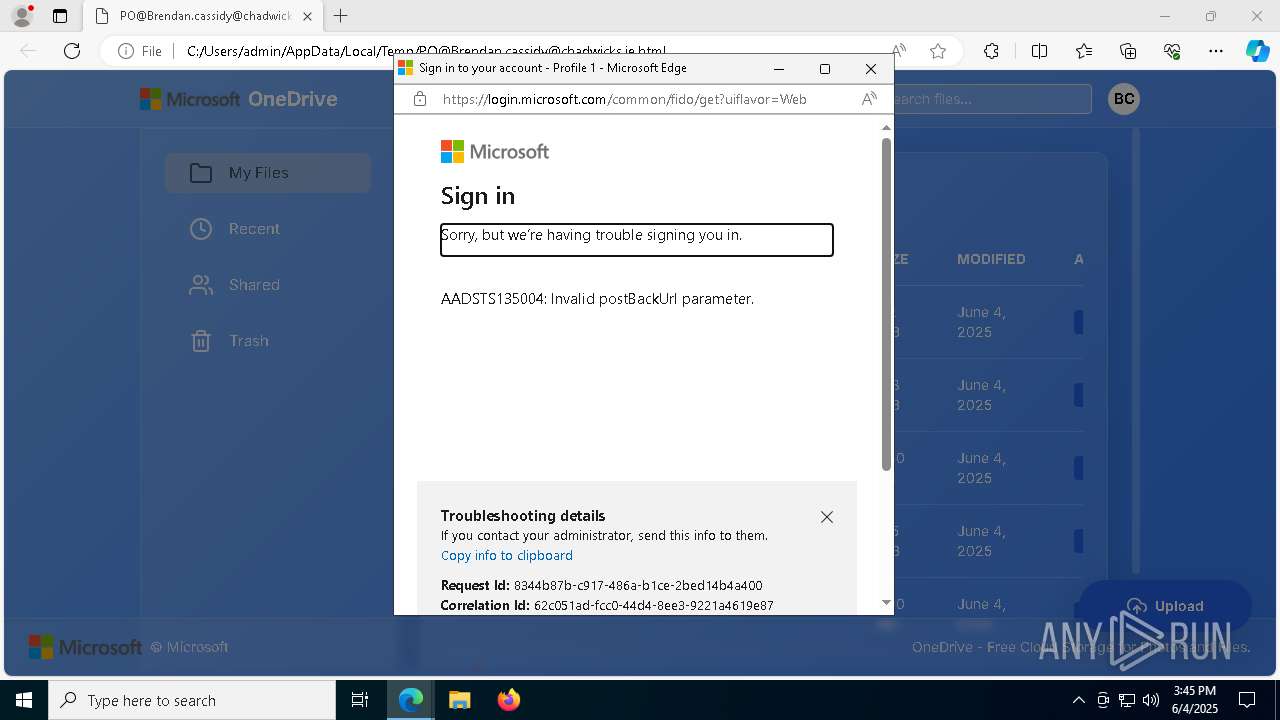This screenshot has height=720, width=1280.
Task: Open Recent in OneDrive sidebar
Action: coord(268,229)
